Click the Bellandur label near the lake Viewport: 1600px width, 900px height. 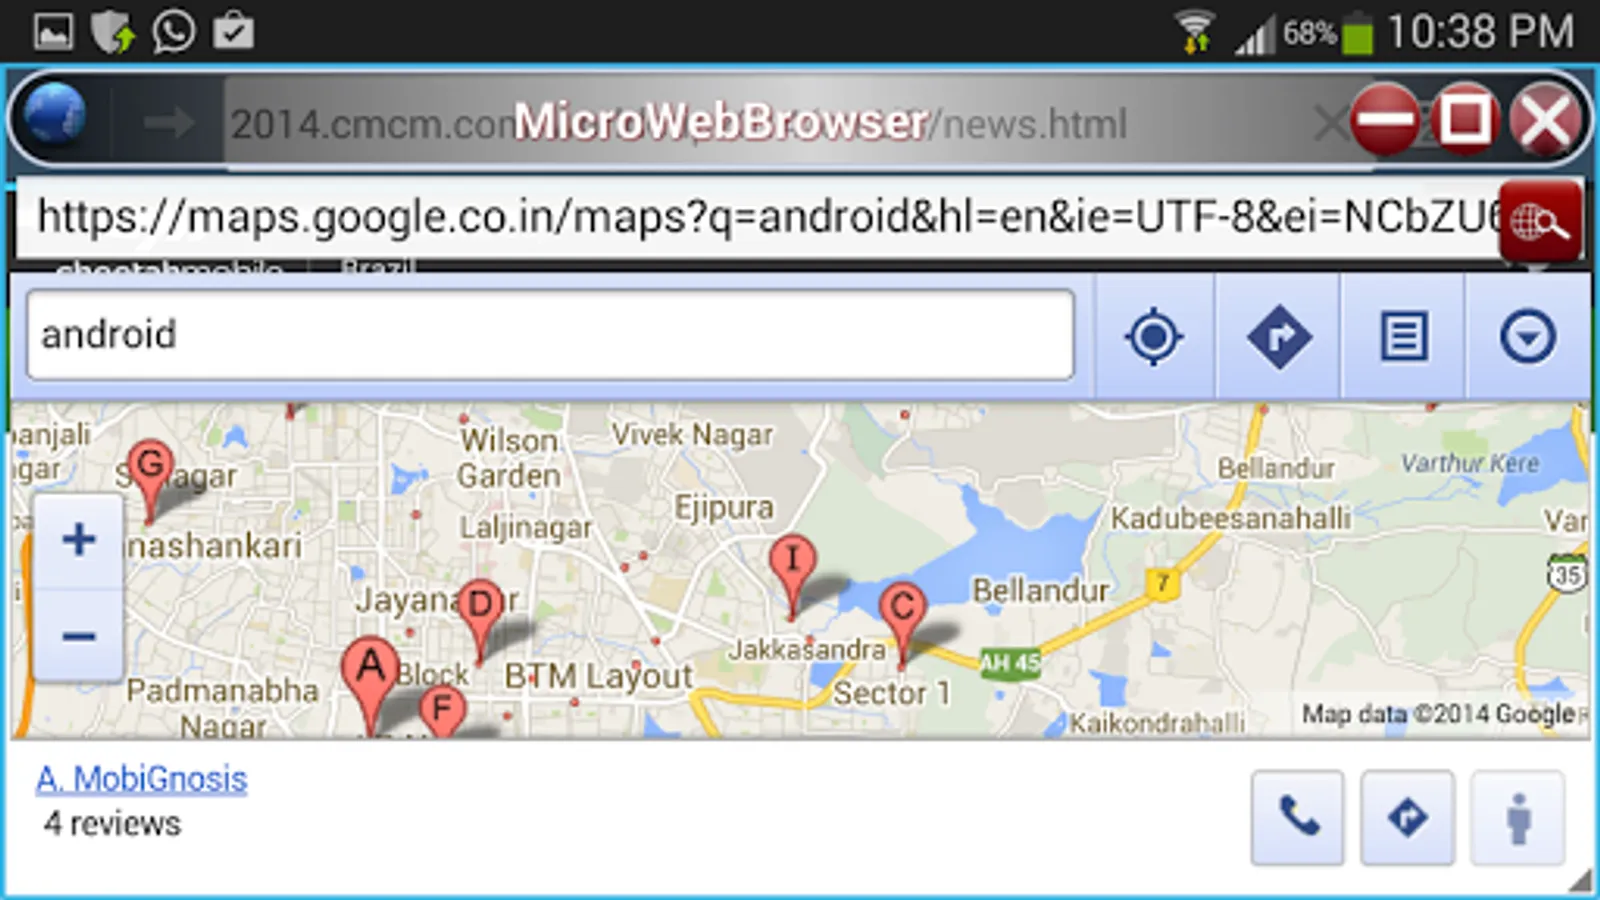tap(1041, 590)
